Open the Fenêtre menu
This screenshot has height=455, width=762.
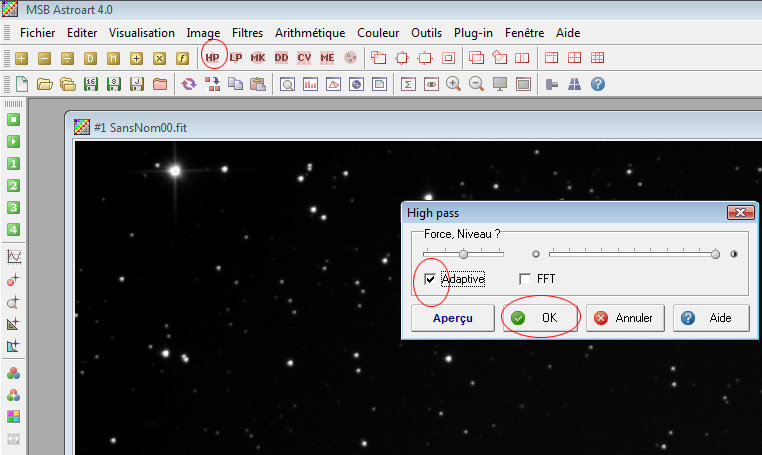pyautogui.click(x=524, y=33)
